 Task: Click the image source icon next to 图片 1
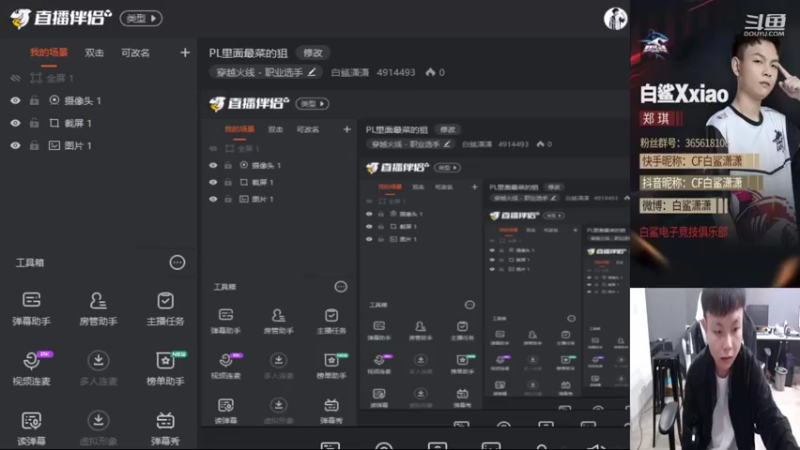click(54, 145)
